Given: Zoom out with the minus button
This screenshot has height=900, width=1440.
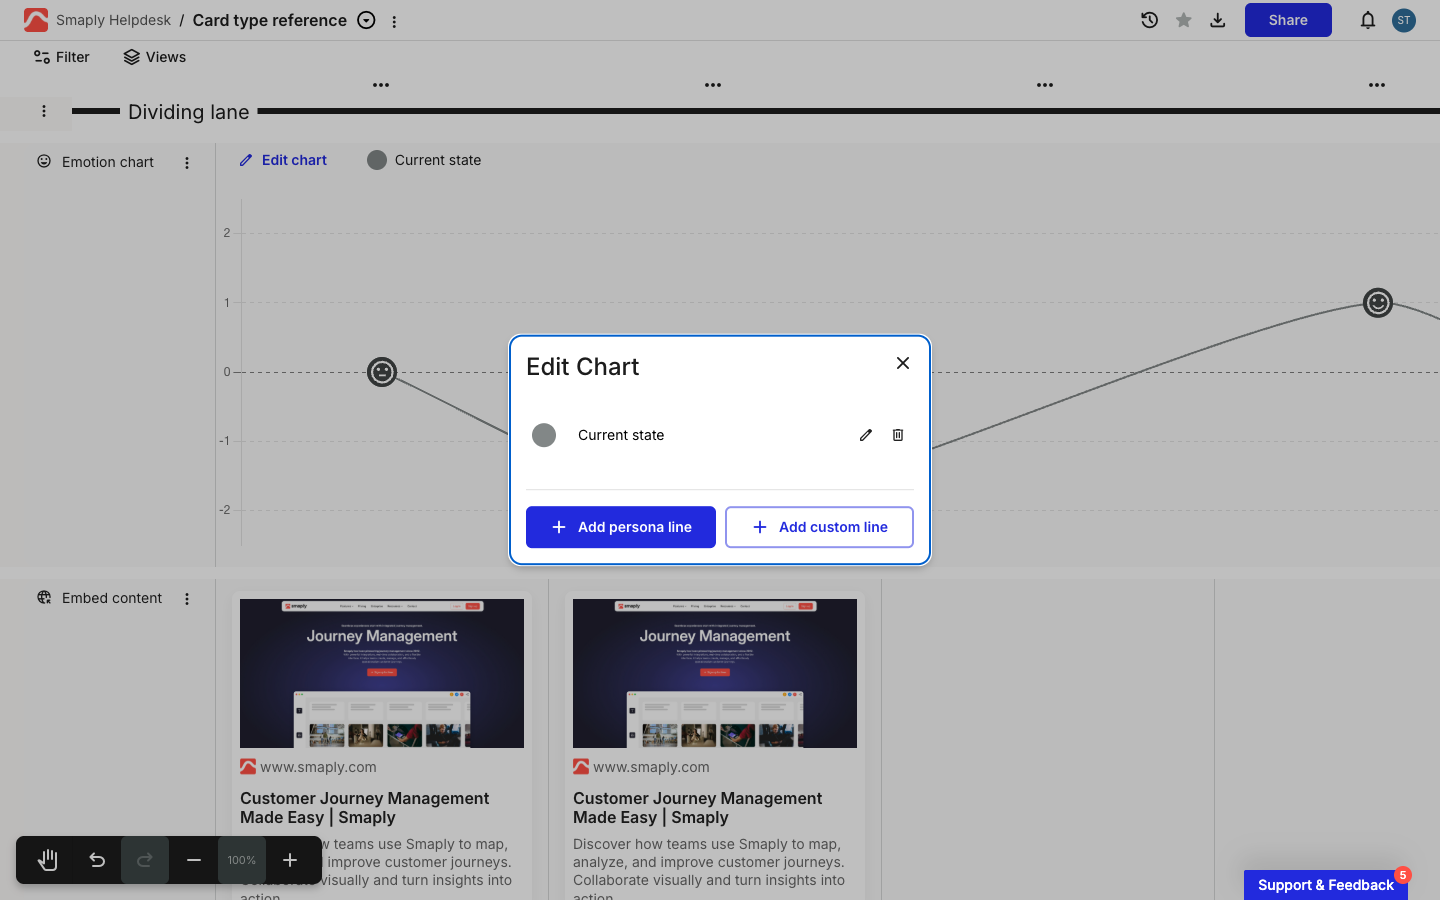Looking at the screenshot, I should 194,860.
